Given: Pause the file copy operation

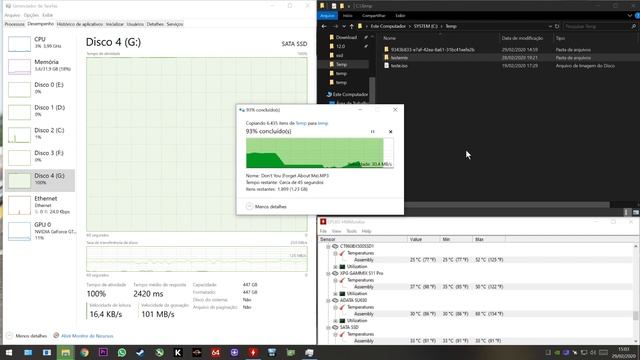Looking at the screenshot, I should pyautogui.click(x=372, y=131).
